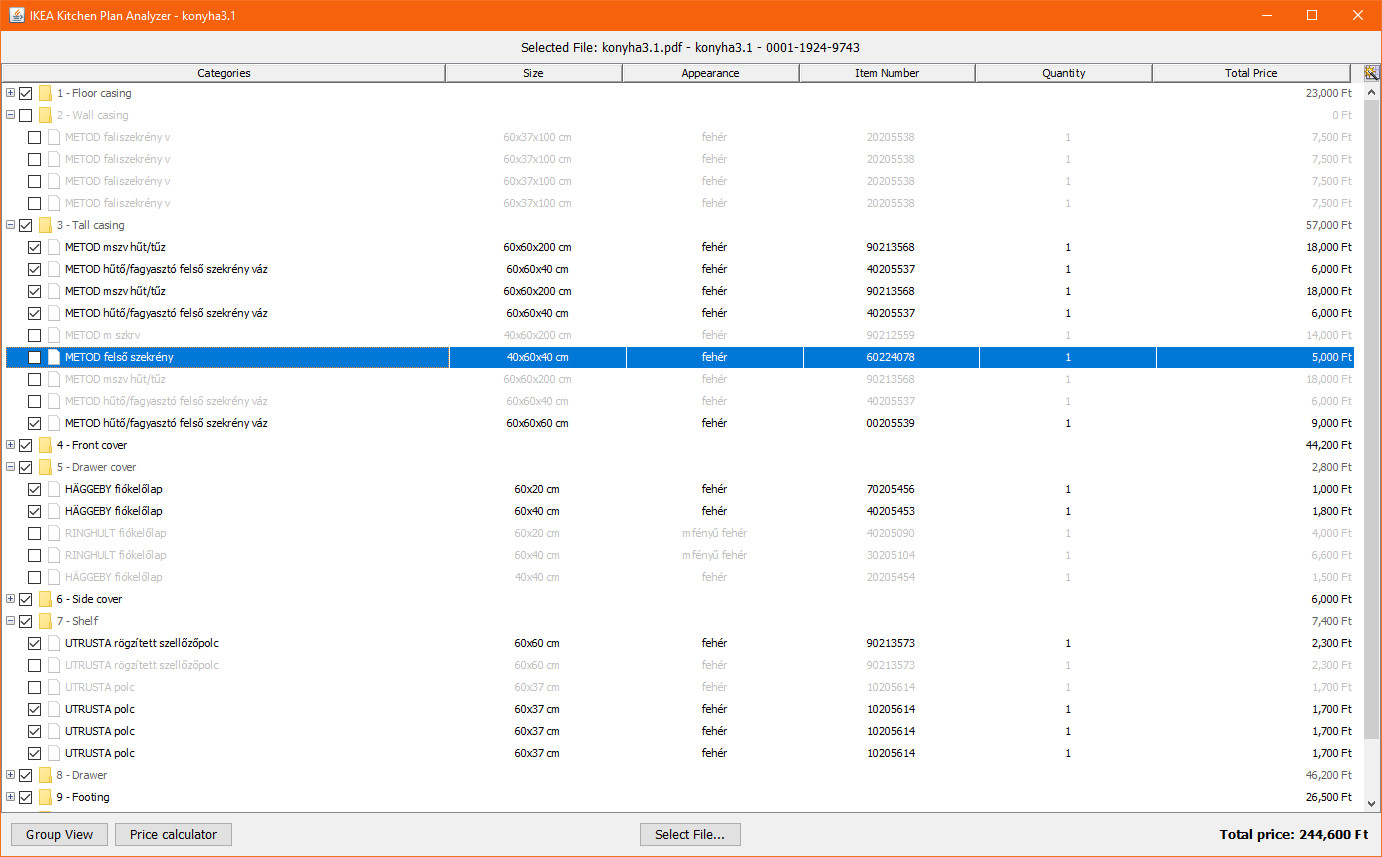The width and height of the screenshot is (1382, 857).
Task: Click the 40x60x200 cm size cell
Action: pyautogui.click(x=537, y=335)
